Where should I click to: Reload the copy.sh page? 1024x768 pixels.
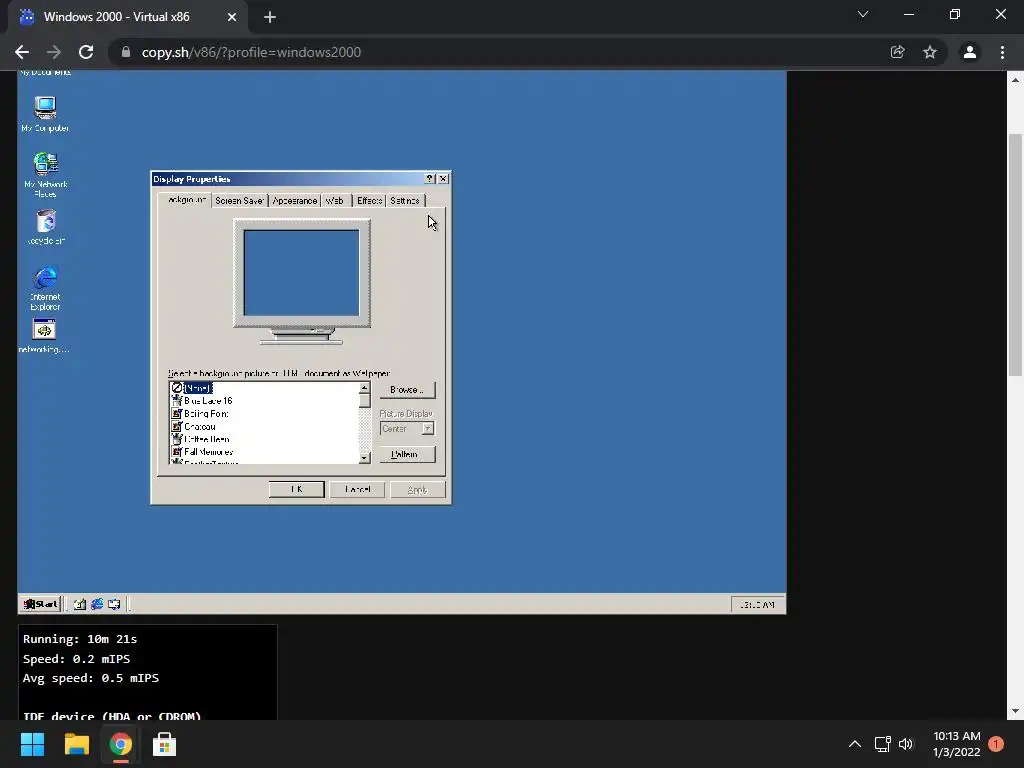(86, 52)
